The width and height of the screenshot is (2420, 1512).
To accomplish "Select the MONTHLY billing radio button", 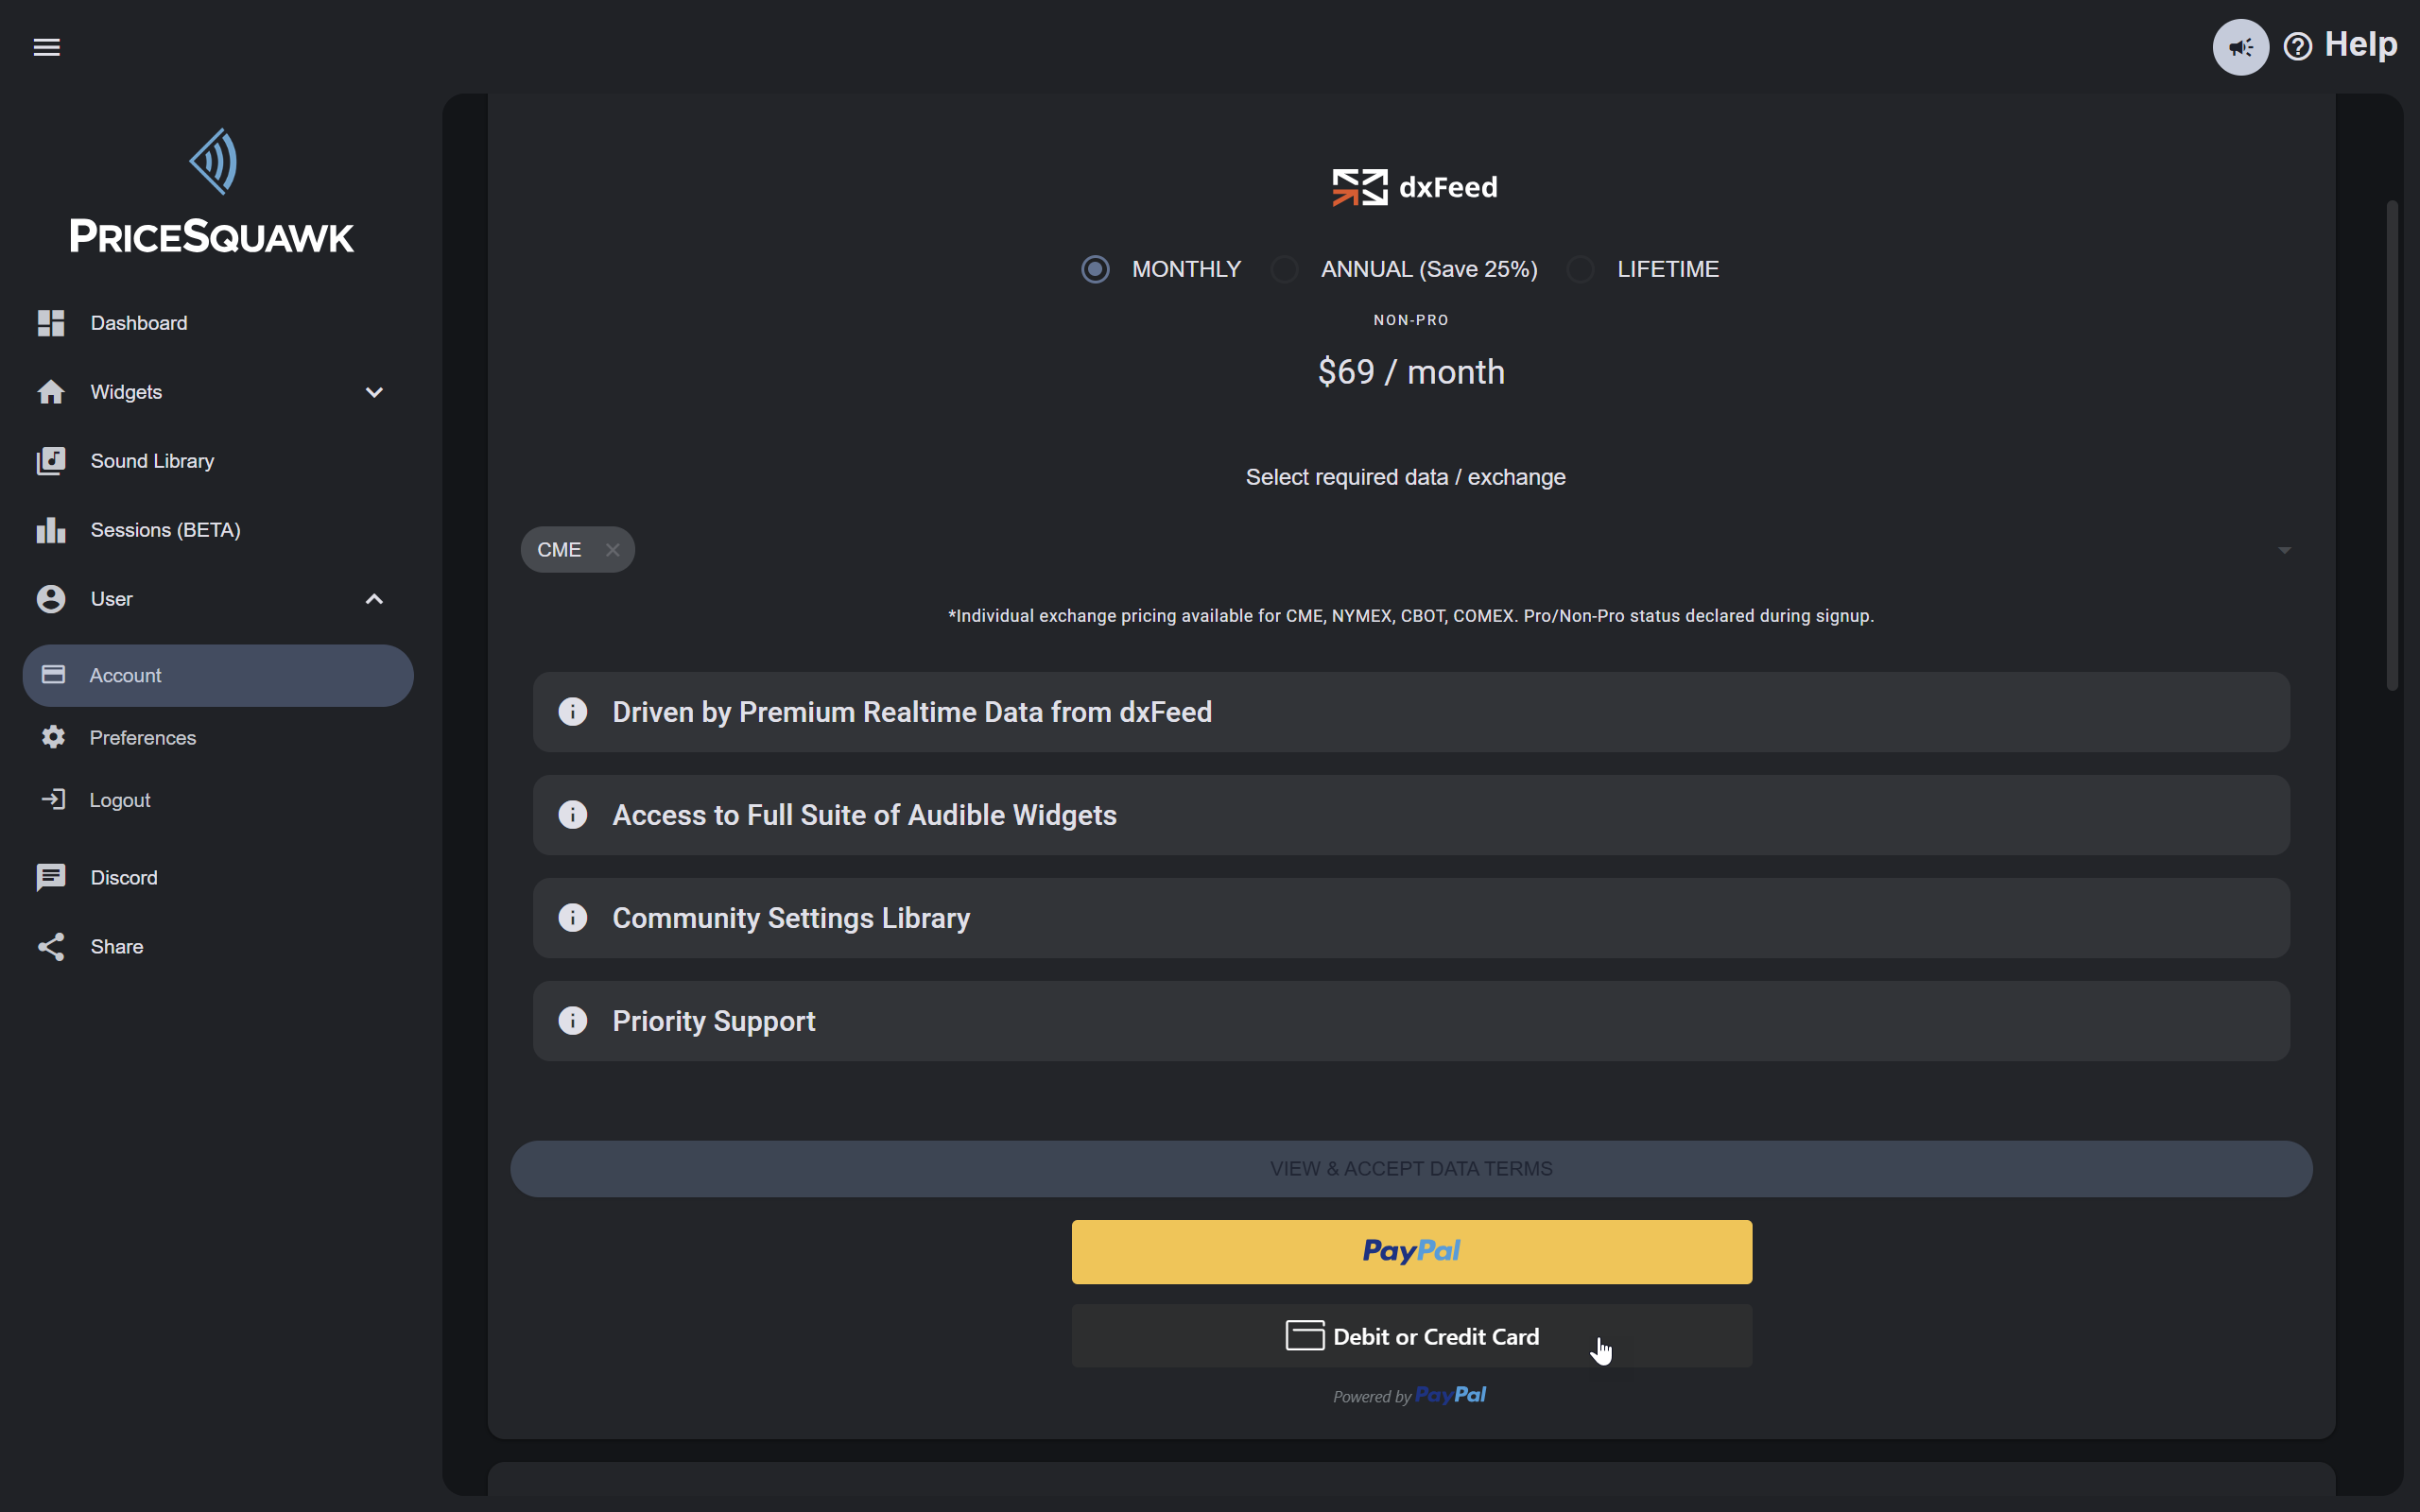I will pos(1095,269).
